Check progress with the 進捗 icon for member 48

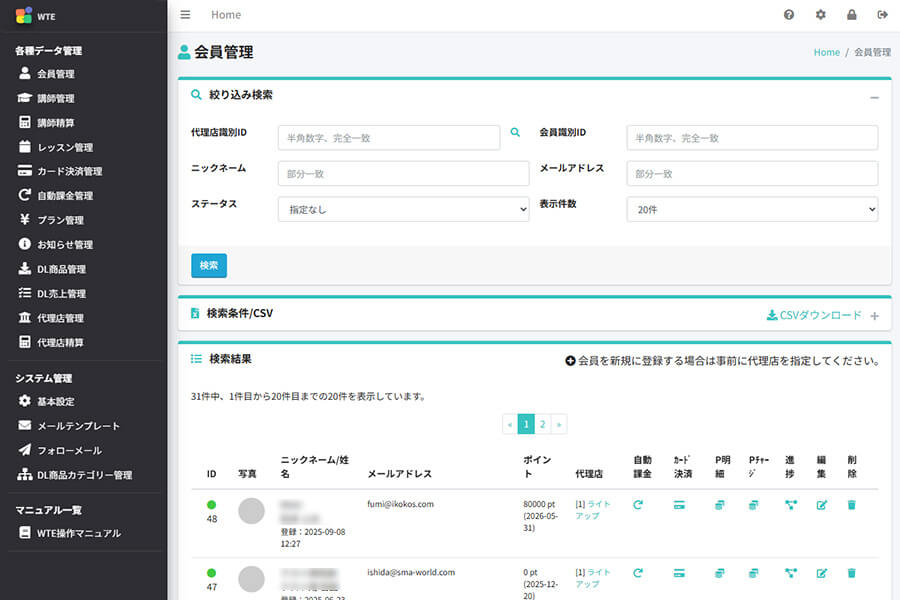(791, 505)
